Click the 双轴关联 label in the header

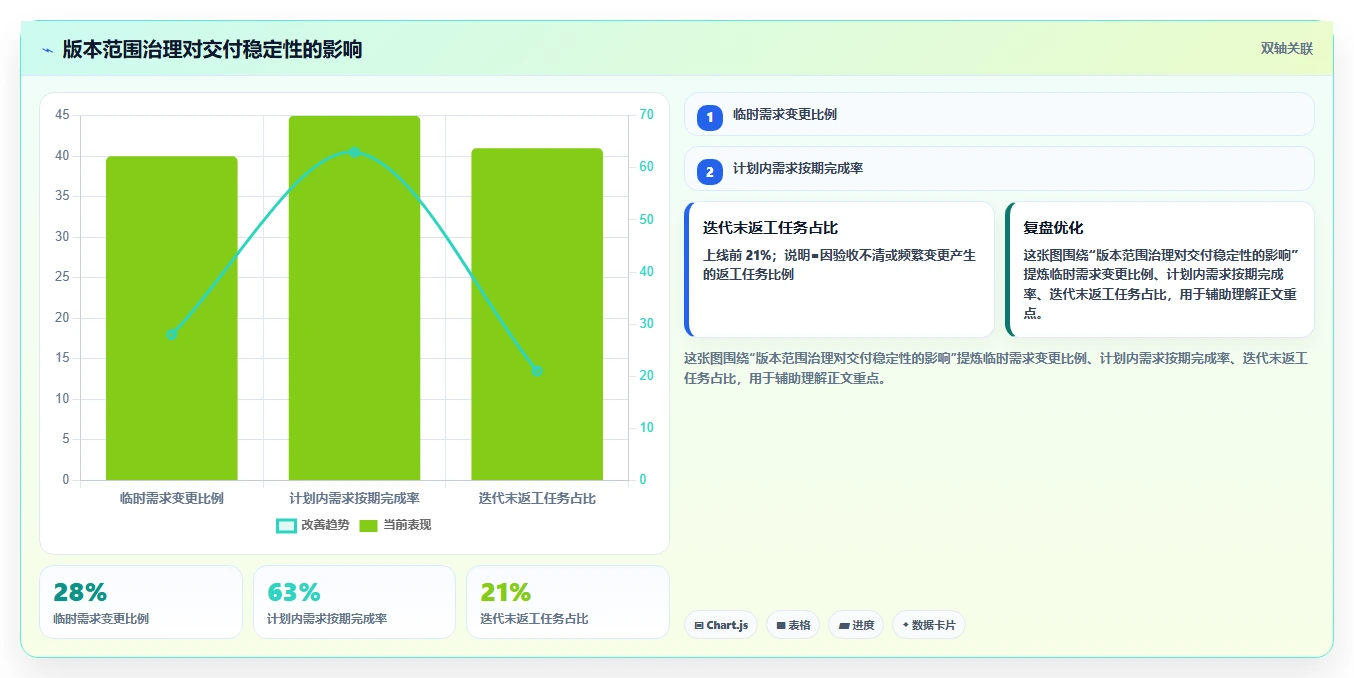click(1286, 49)
